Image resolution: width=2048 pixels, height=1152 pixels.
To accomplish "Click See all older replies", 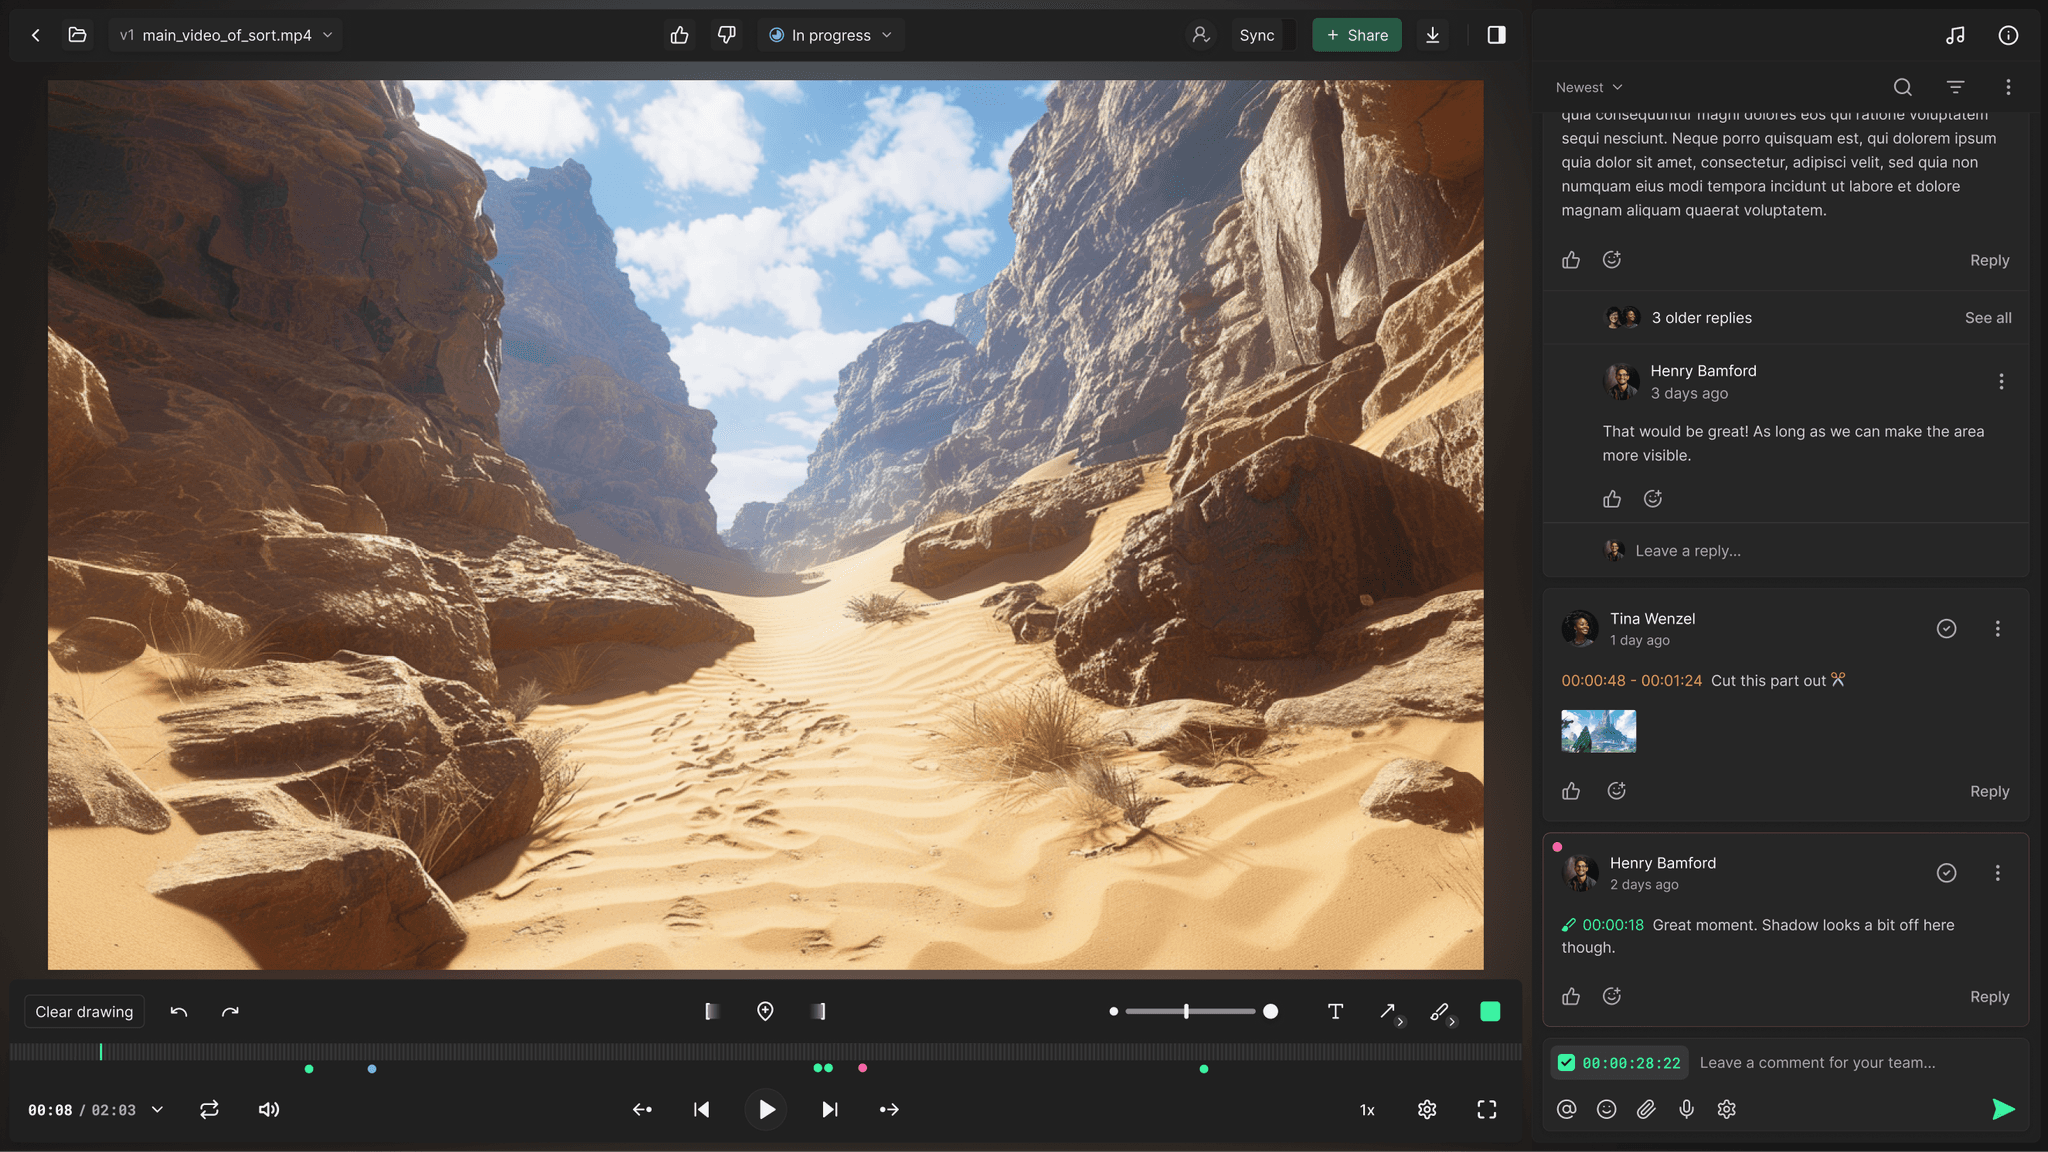I will click(x=1988, y=318).
